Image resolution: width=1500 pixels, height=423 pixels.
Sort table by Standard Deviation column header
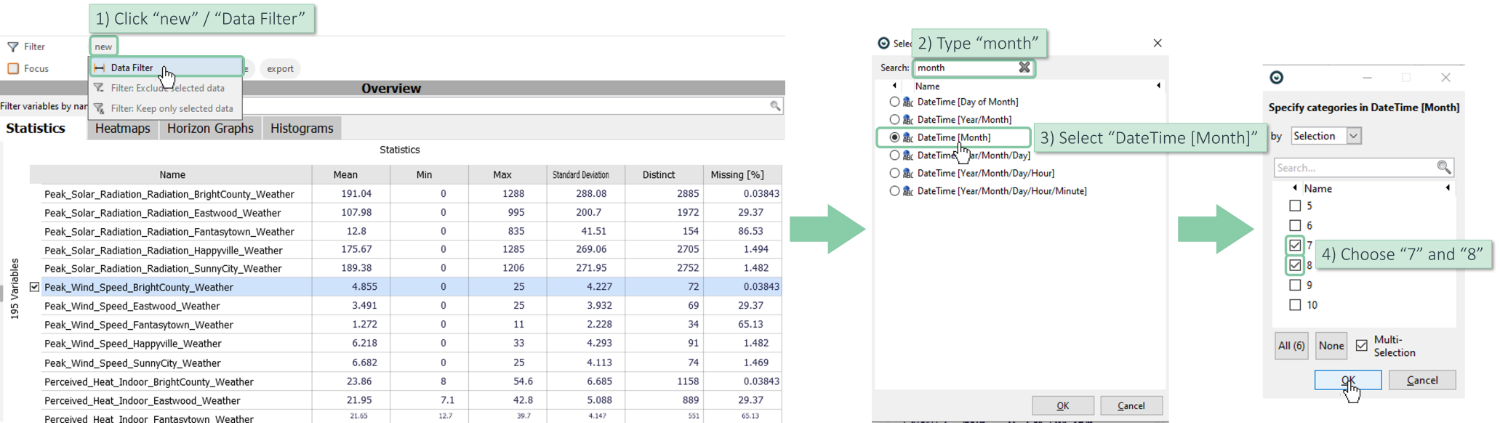[581, 175]
